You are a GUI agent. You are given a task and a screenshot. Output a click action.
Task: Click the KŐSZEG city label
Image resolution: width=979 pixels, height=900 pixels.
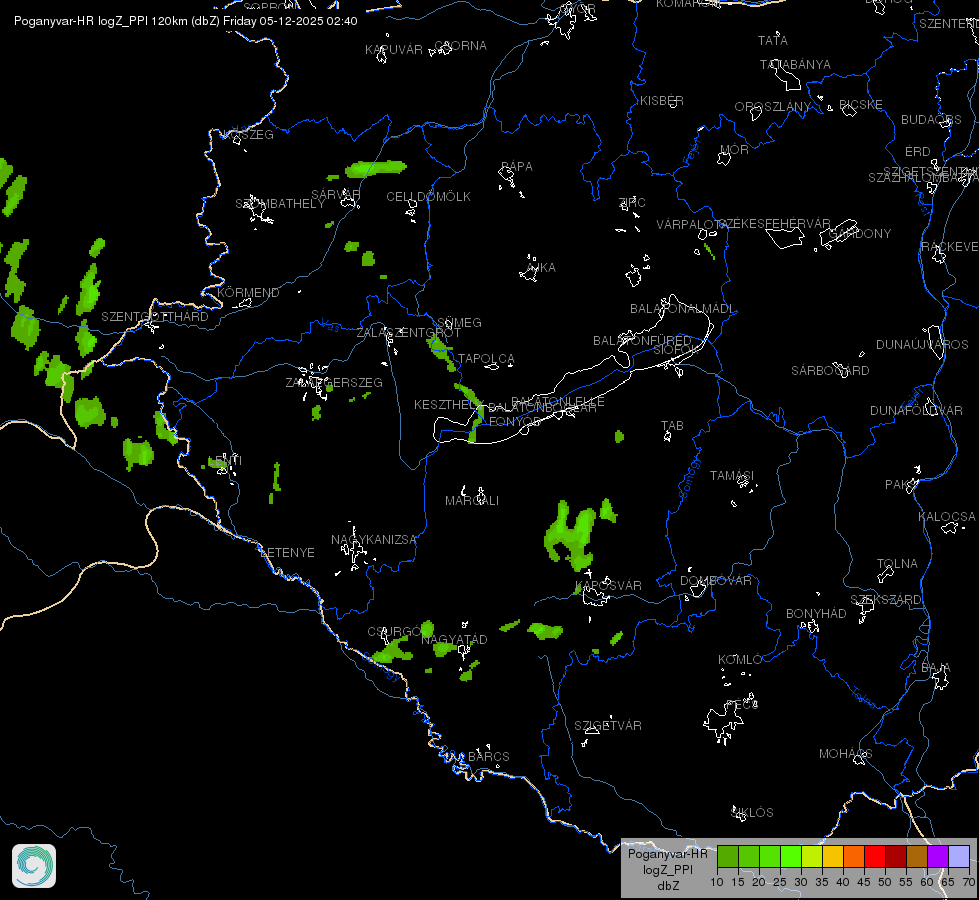click(x=248, y=135)
